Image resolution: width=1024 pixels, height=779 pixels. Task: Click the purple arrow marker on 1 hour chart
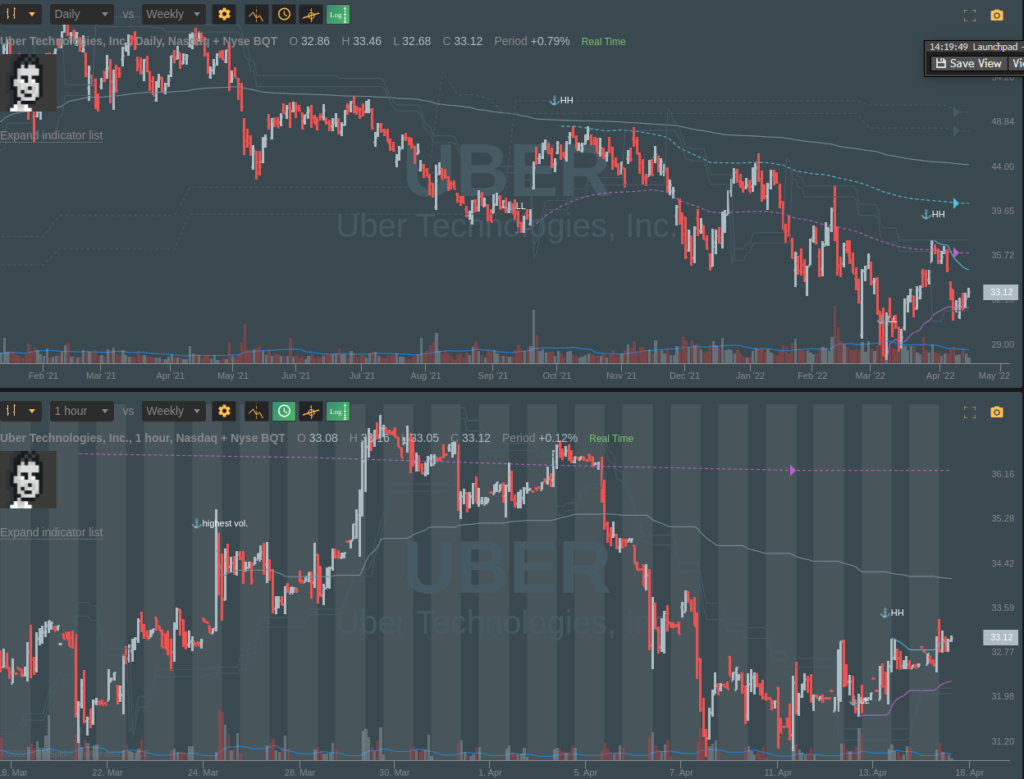[x=793, y=470]
